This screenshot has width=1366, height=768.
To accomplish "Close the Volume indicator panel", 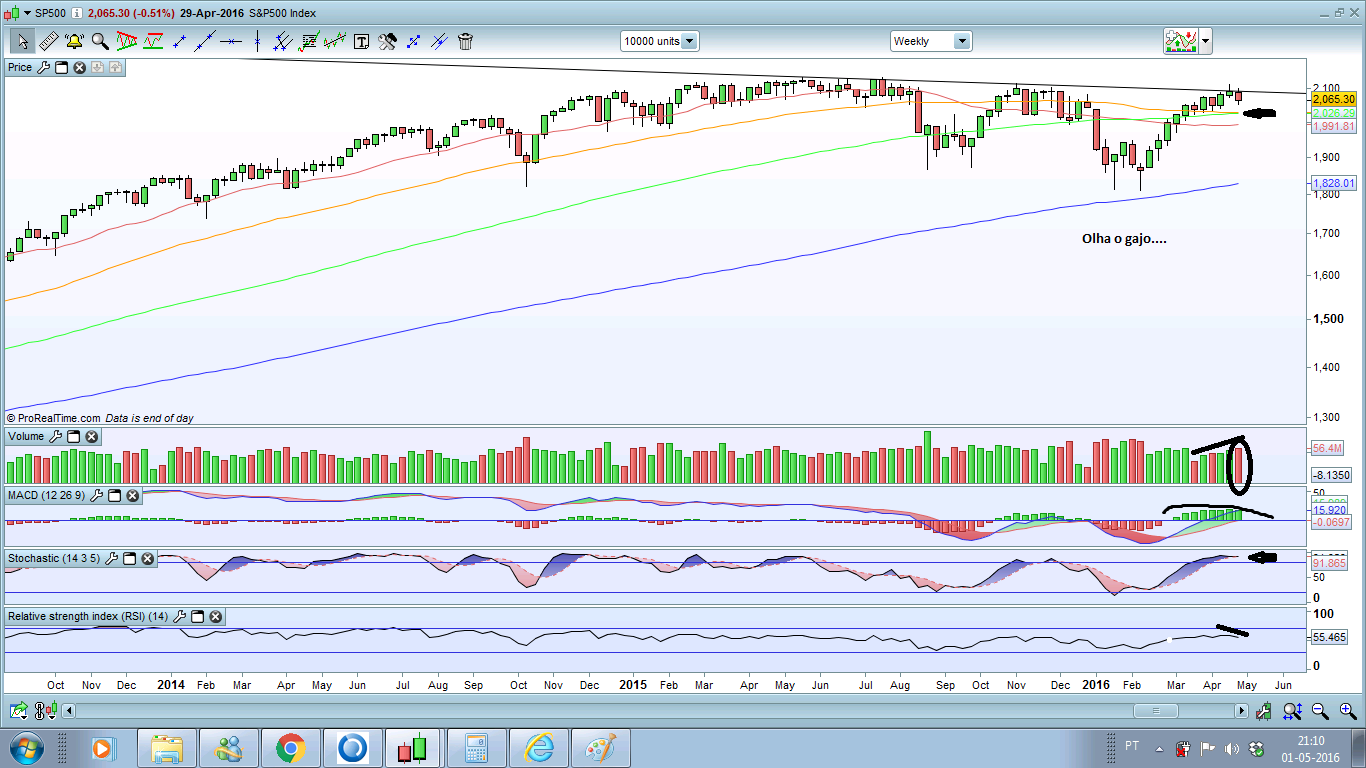I will pyautogui.click(x=91, y=436).
